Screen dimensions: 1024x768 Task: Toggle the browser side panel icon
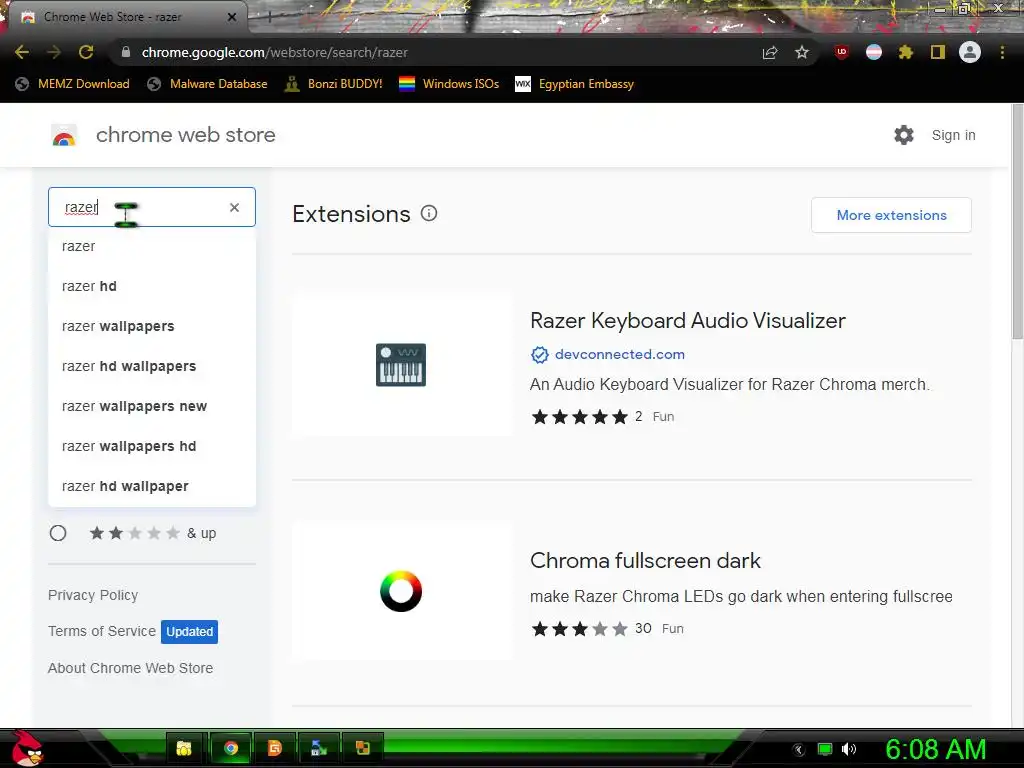(x=938, y=52)
